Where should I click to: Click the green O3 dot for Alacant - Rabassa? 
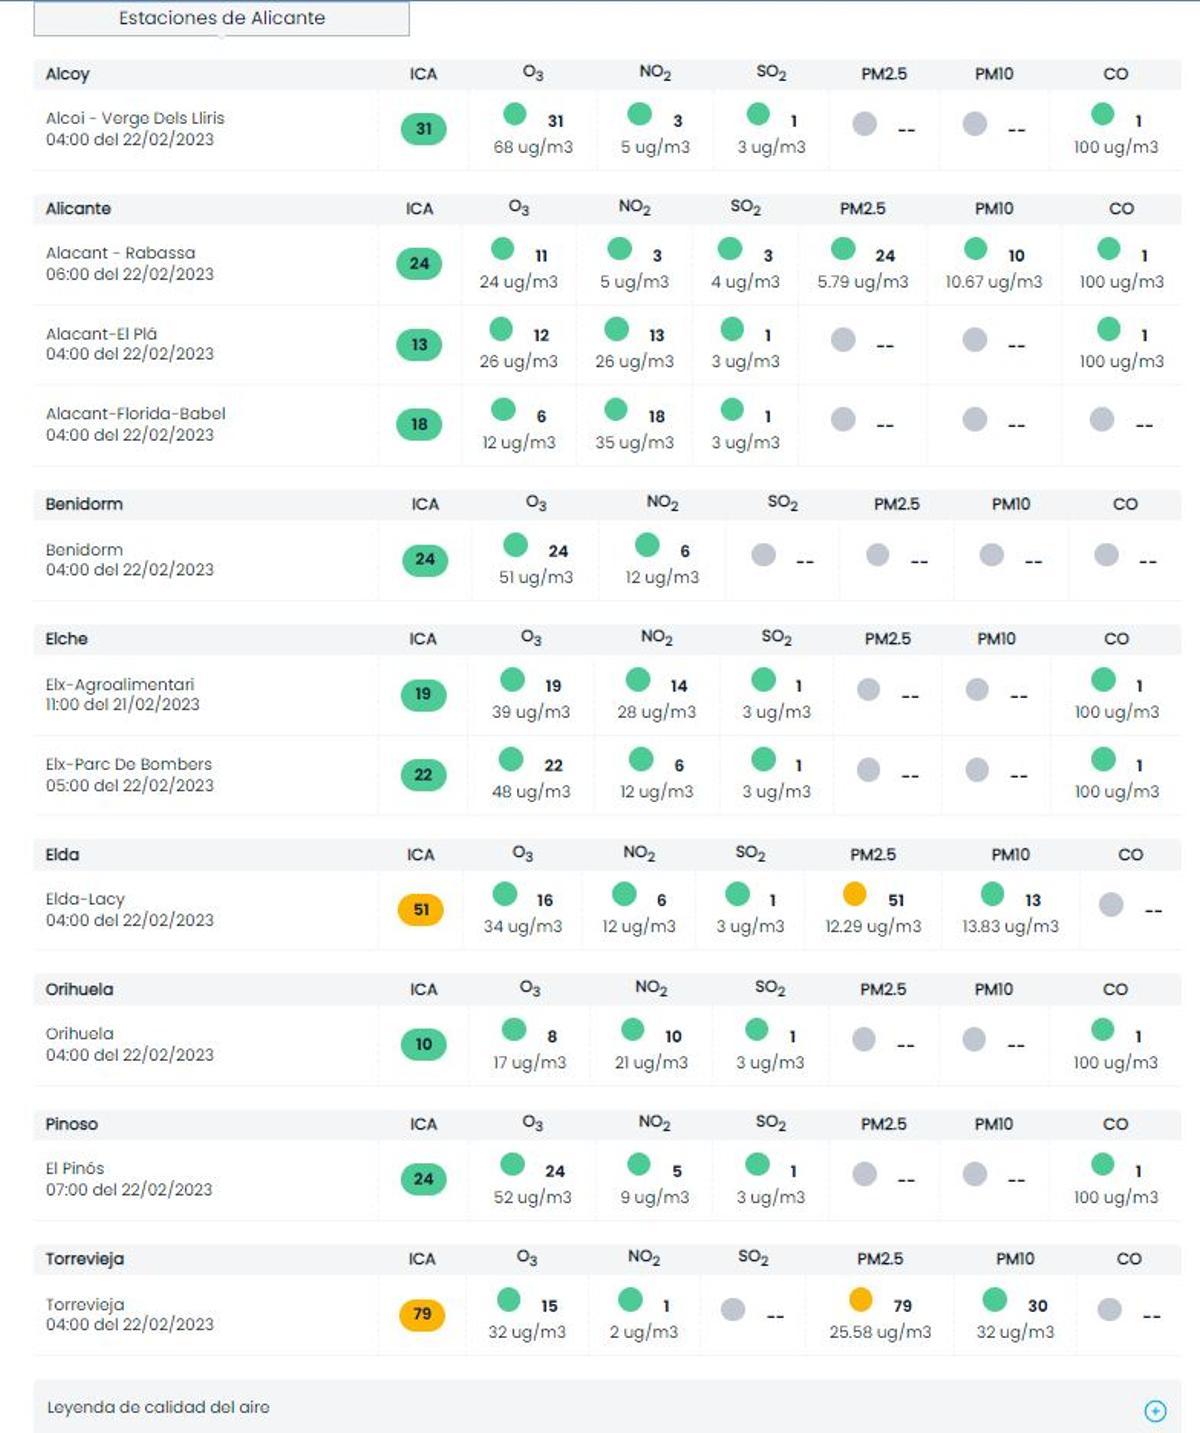click(x=503, y=249)
